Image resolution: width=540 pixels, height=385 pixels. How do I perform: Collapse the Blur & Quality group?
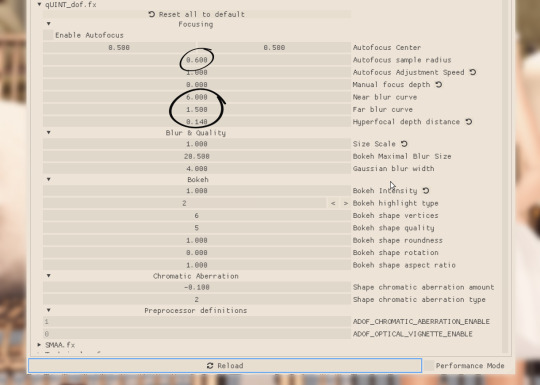(x=49, y=133)
